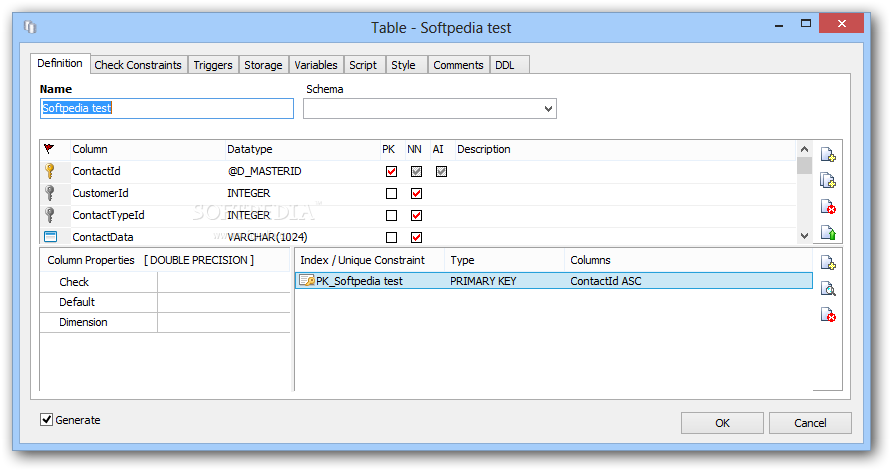Click the Datatype column header
Screen dimensions: 891x471
[249, 149]
